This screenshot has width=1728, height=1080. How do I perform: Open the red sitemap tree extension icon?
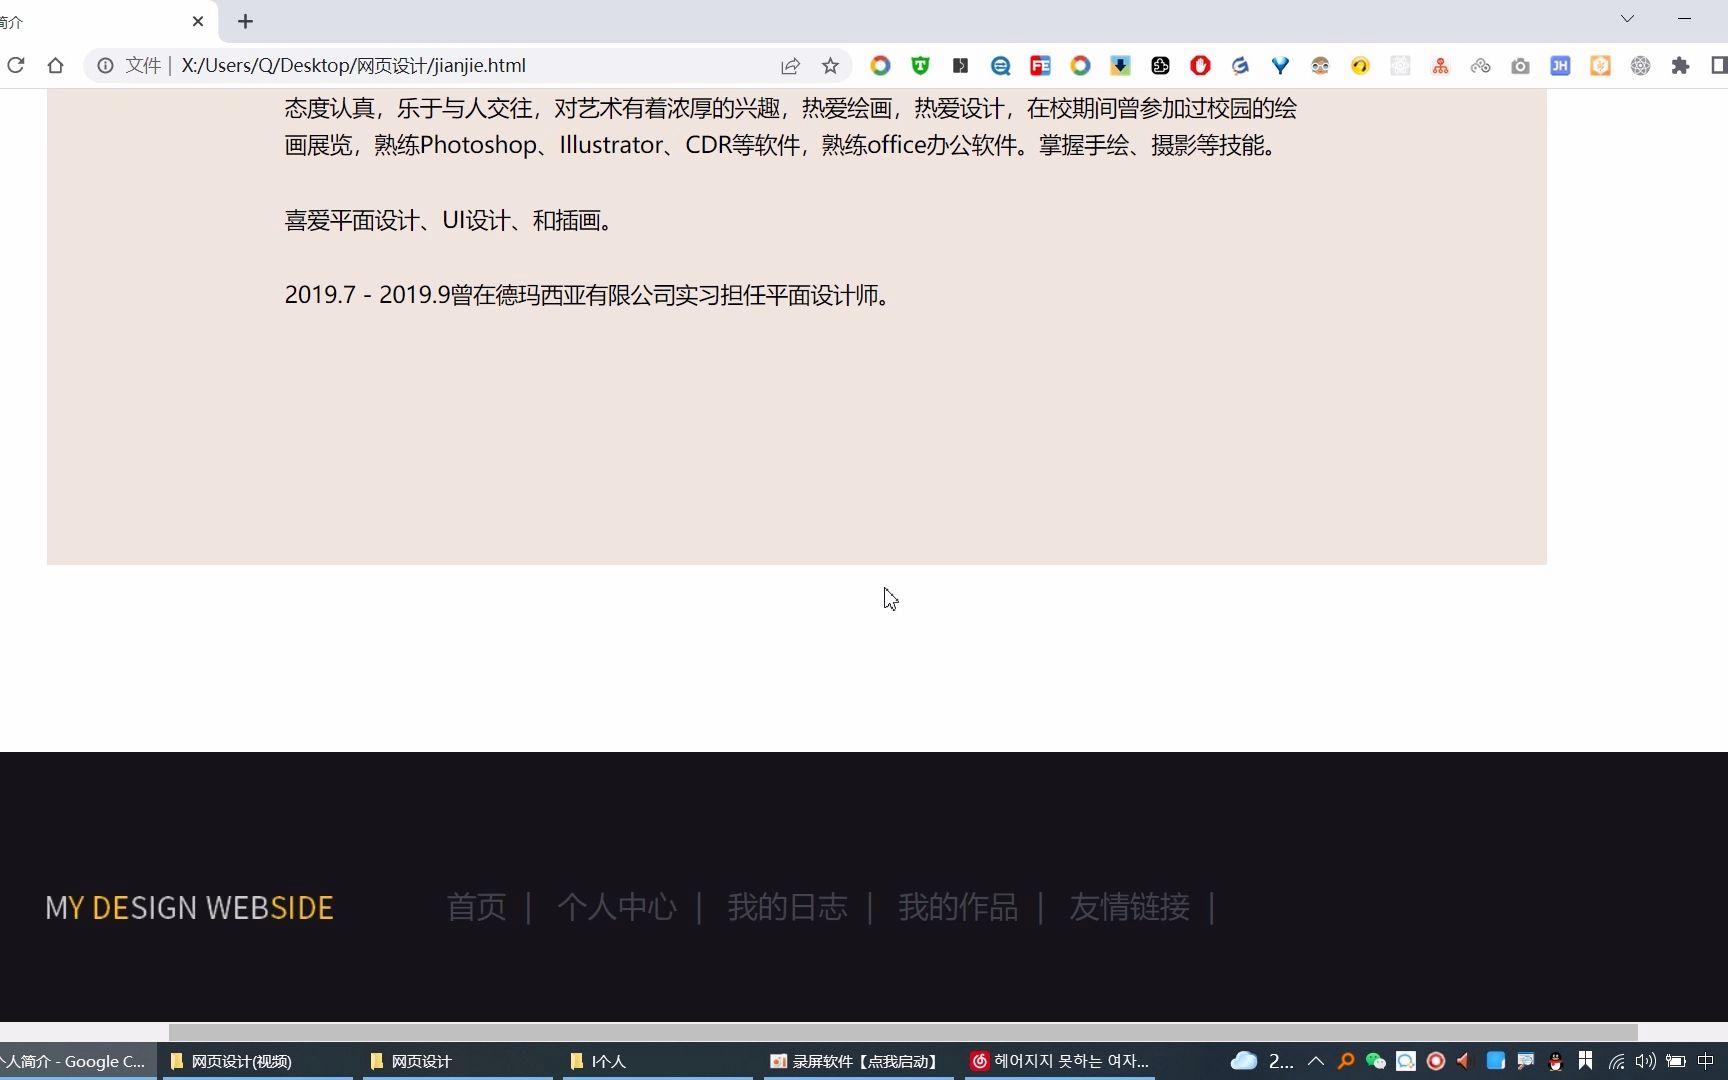pos(1440,65)
